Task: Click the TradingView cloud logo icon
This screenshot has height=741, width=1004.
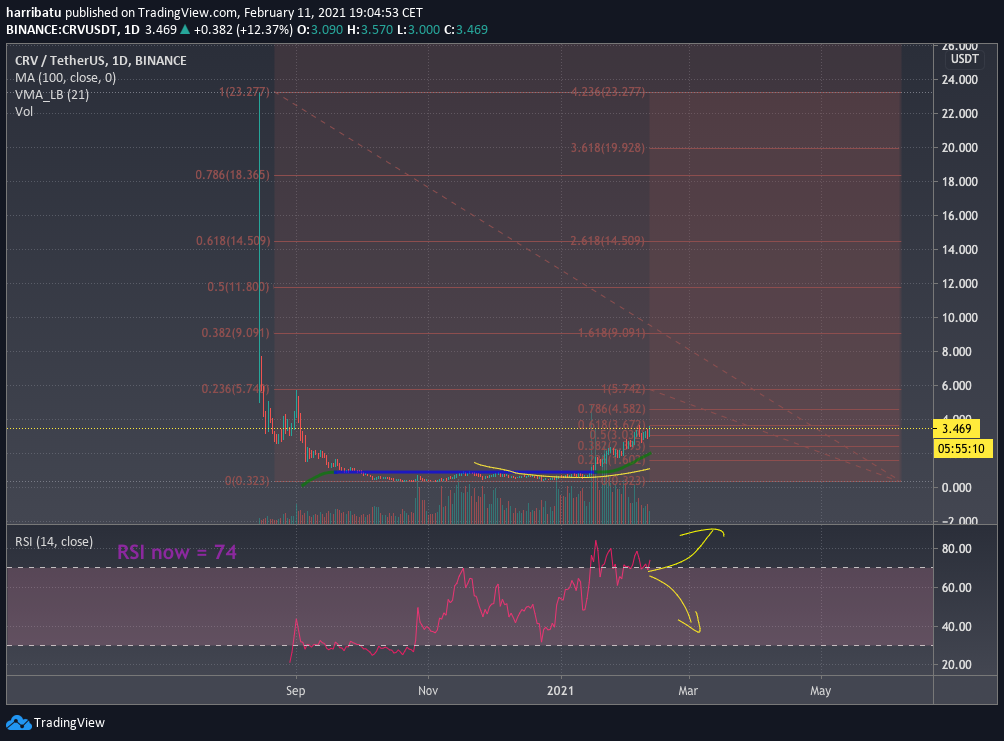Action: [19, 723]
